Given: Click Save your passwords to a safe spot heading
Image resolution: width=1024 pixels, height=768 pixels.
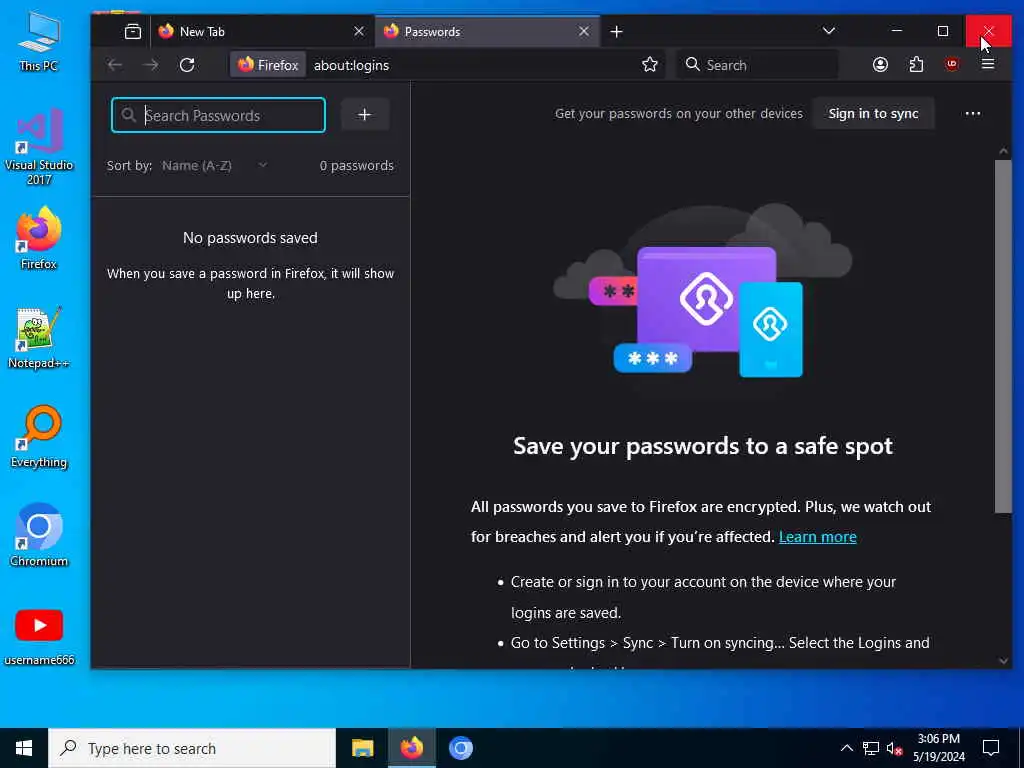Looking at the screenshot, I should pyautogui.click(x=703, y=446).
